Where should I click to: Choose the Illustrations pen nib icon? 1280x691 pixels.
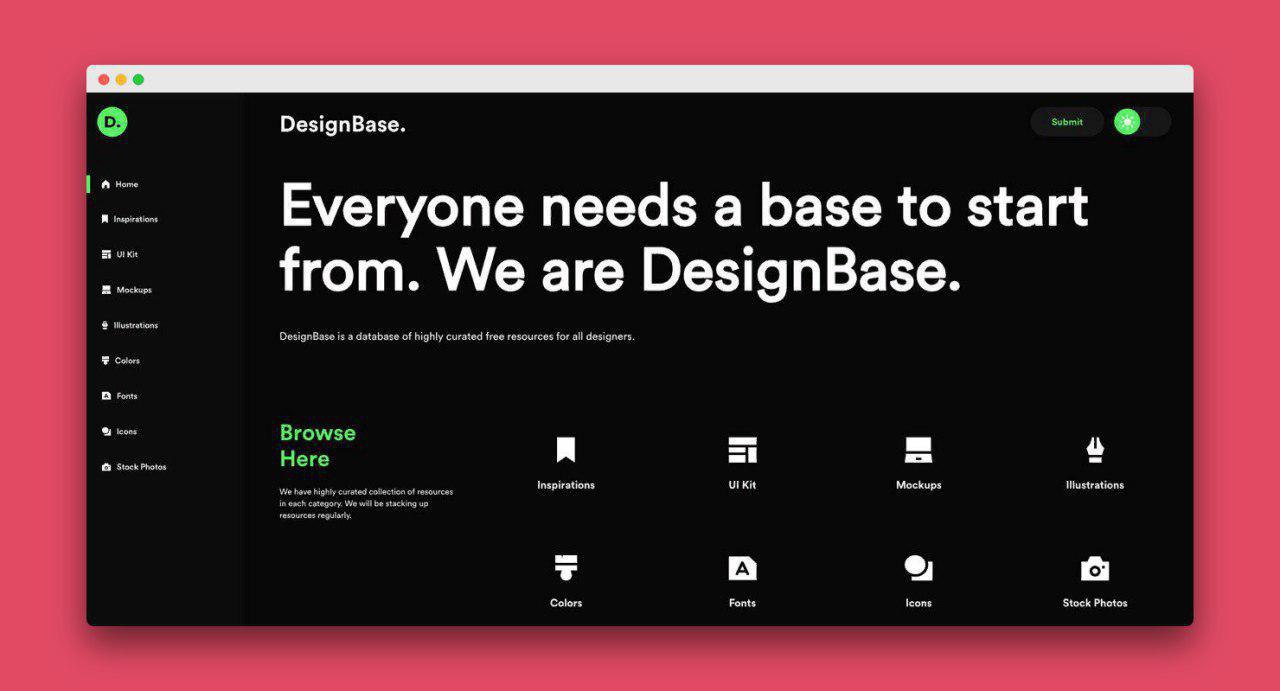pos(1095,450)
